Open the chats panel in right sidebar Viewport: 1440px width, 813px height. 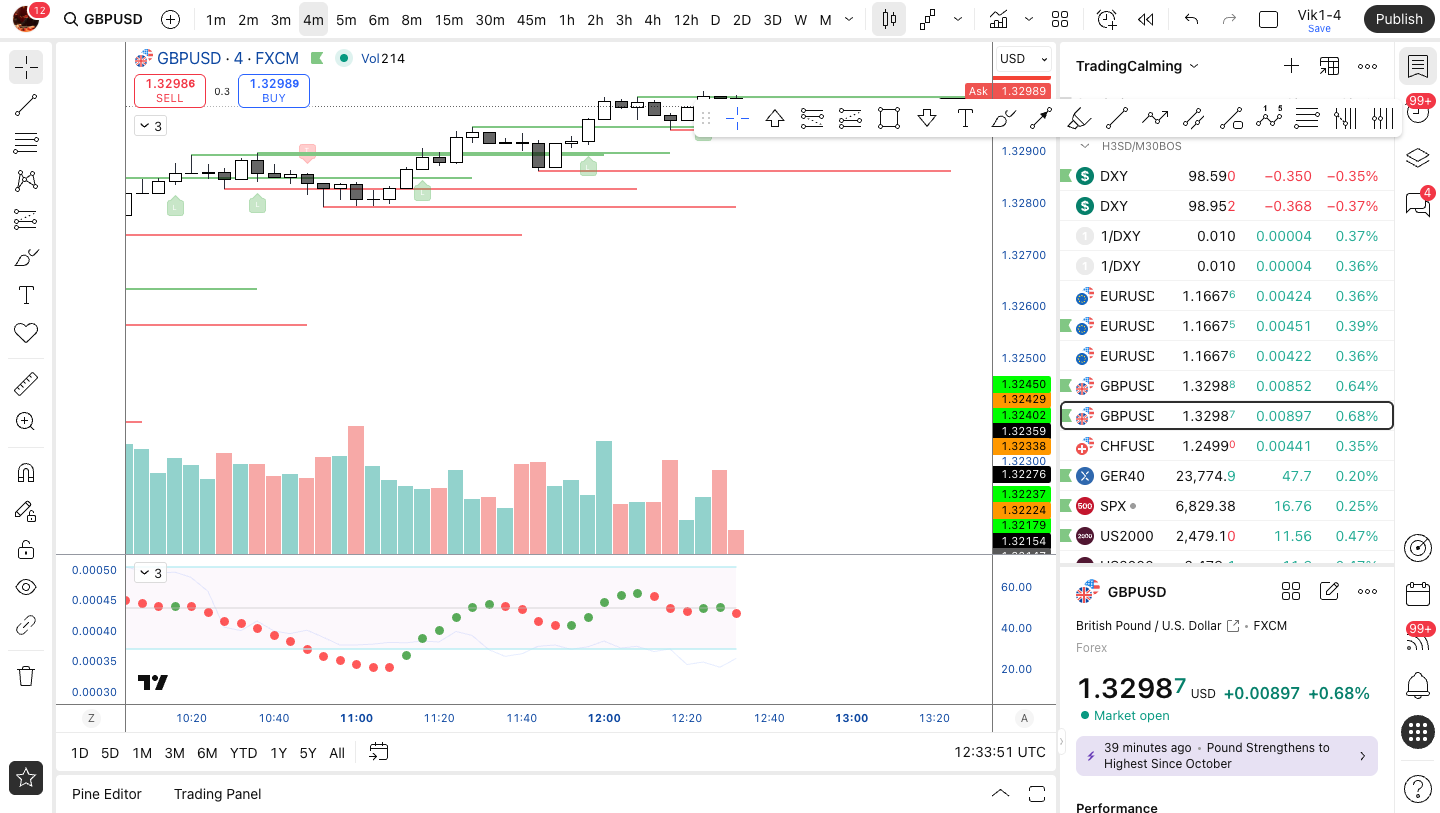[x=1417, y=203]
